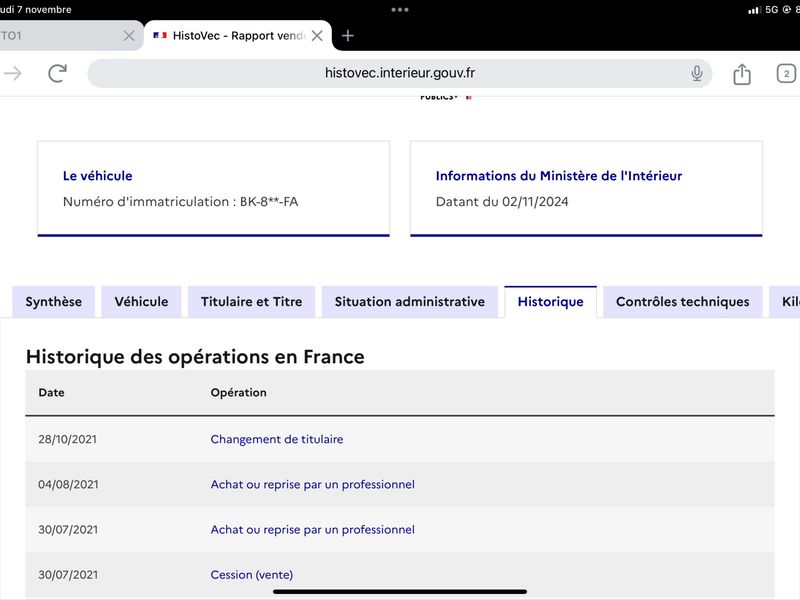Open the Contrôles techniques tab
Viewport: 800px width, 600px height.
point(683,302)
